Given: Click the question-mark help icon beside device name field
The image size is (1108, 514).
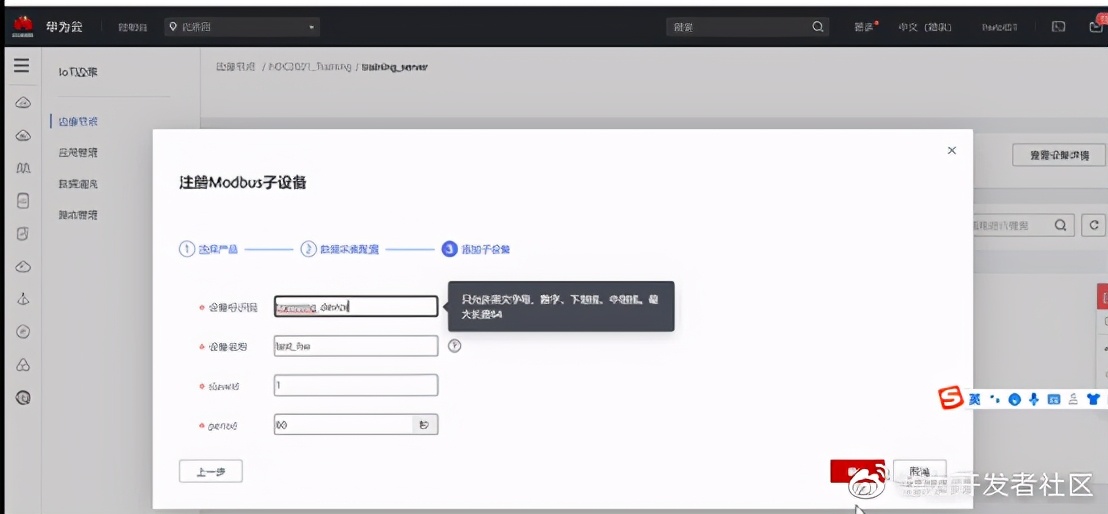Looking at the screenshot, I should [x=455, y=346].
